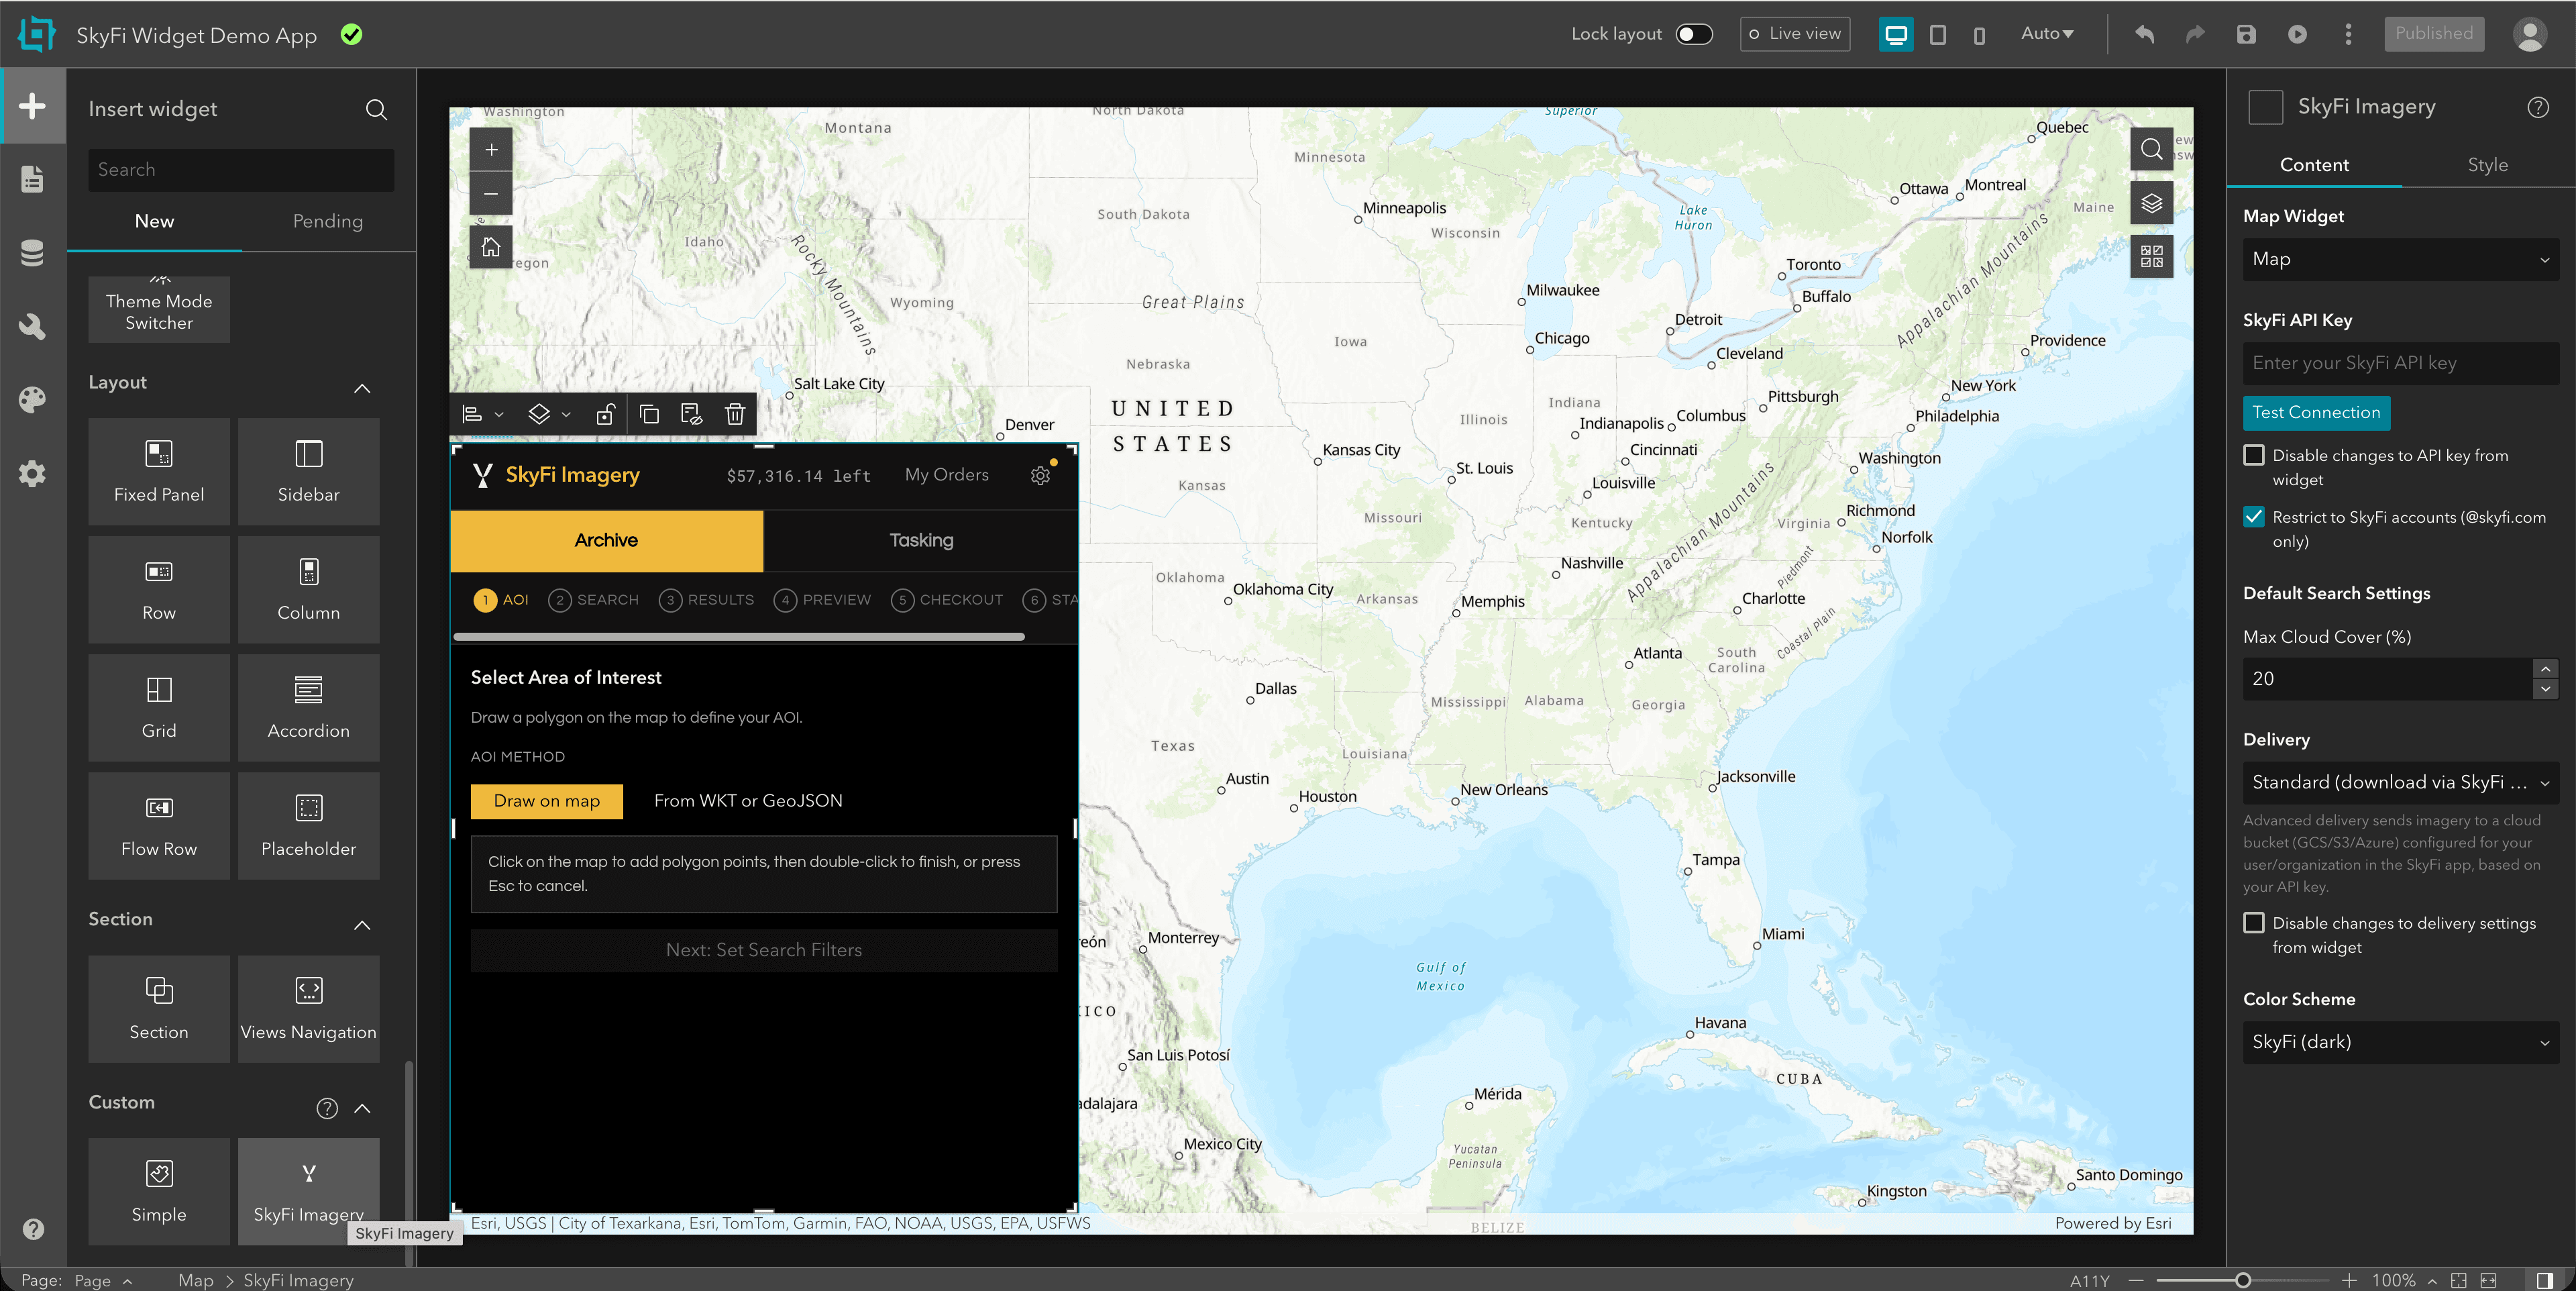Open the Insert widget plus tab
Image resolution: width=2576 pixels, height=1291 pixels.
pos(32,105)
